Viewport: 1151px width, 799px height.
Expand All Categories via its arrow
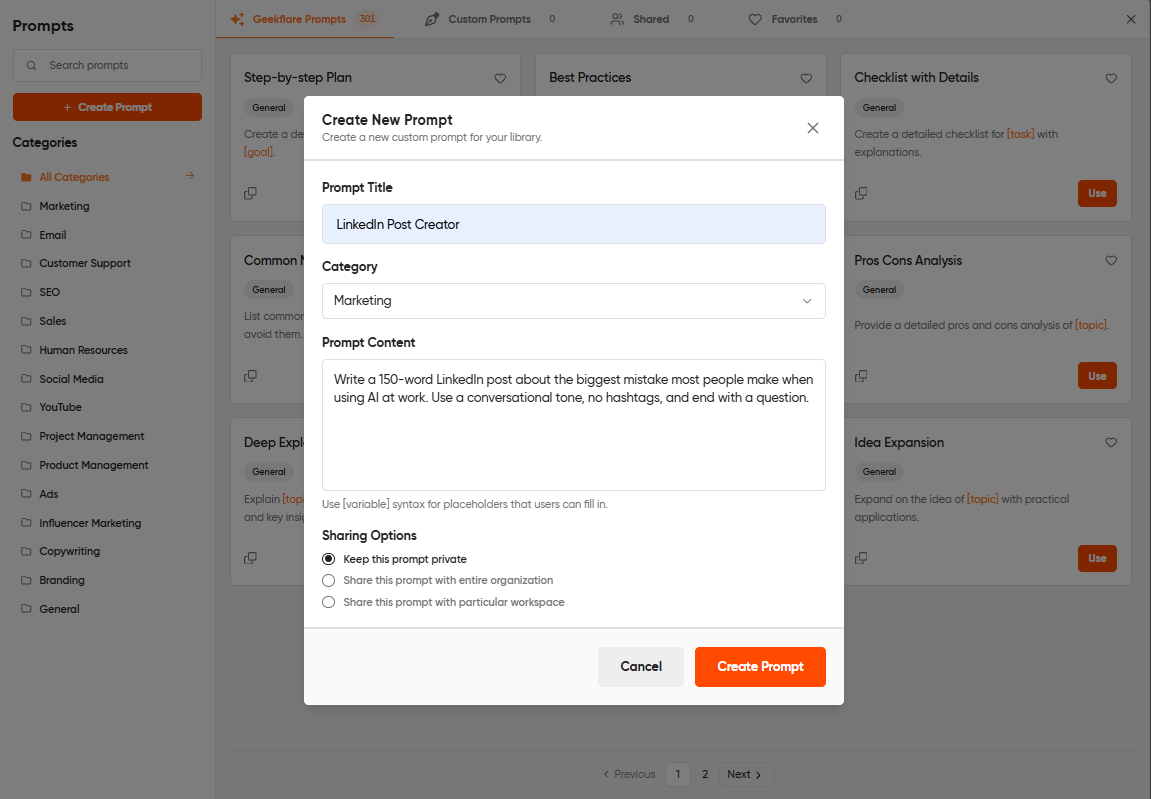coord(189,176)
